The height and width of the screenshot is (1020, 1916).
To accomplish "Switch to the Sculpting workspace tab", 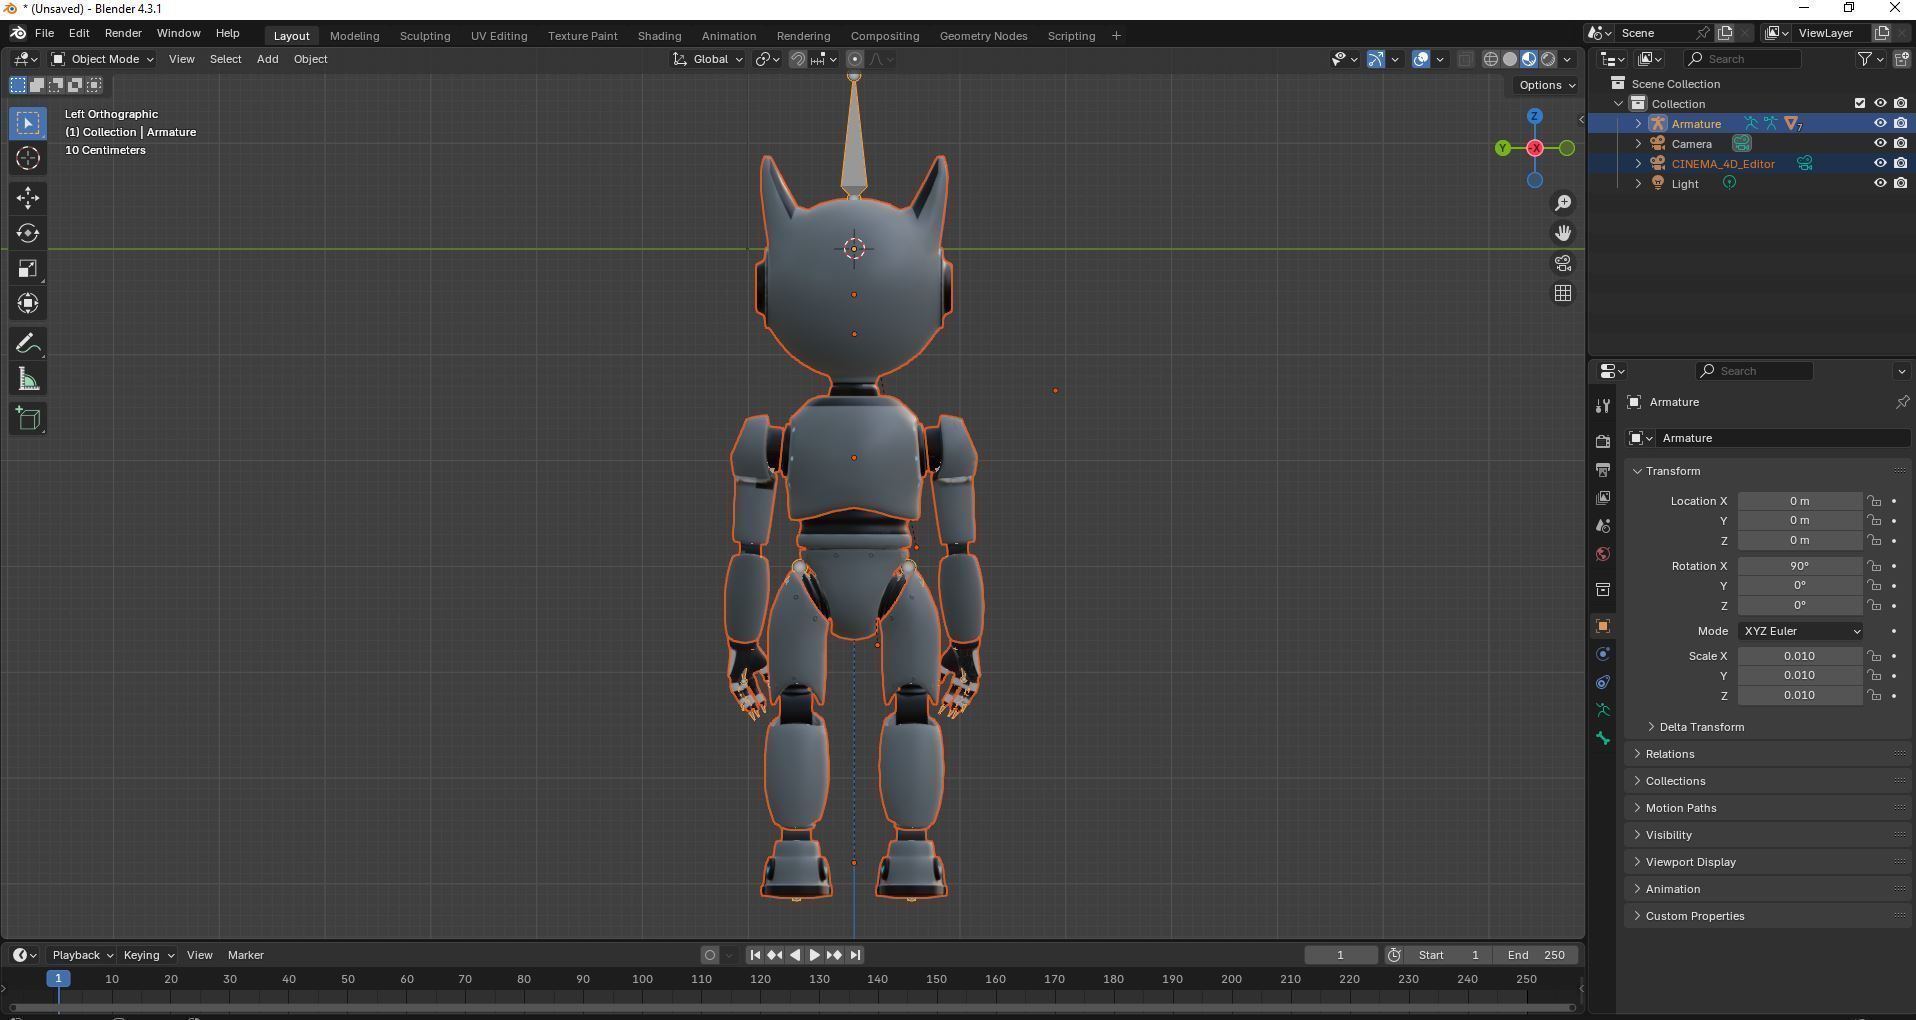I will click(x=425, y=36).
